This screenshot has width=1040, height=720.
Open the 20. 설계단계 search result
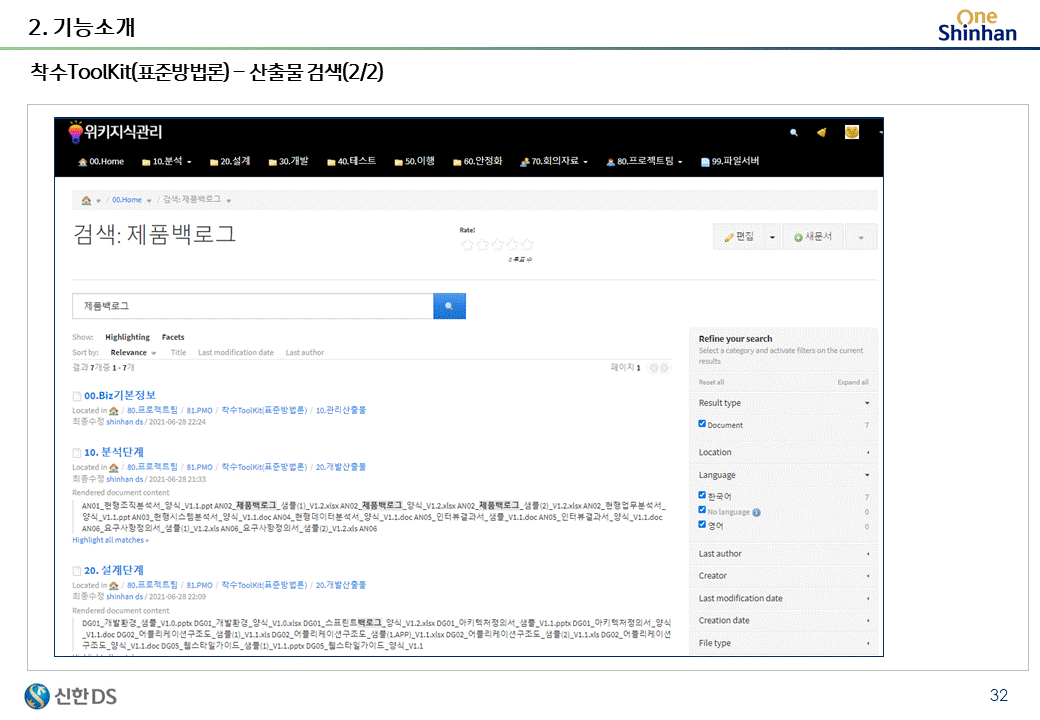click(x=114, y=570)
